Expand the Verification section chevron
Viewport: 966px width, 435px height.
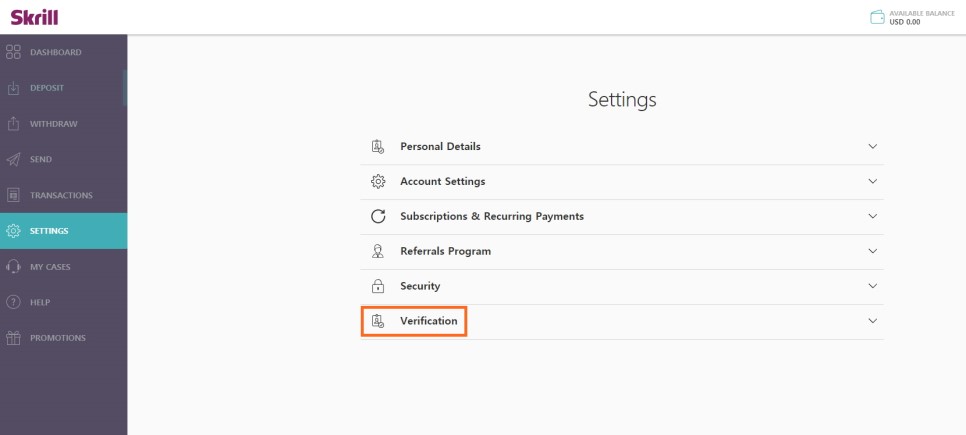pyautogui.click(x=872, y=321)
